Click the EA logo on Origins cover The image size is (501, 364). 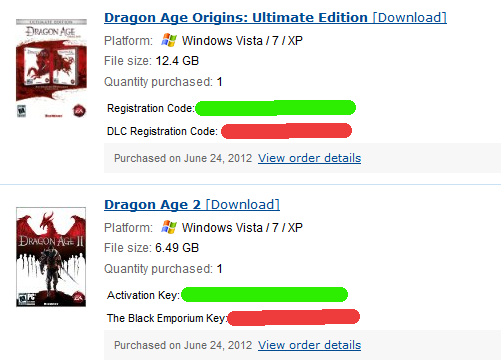pos(79,110)
